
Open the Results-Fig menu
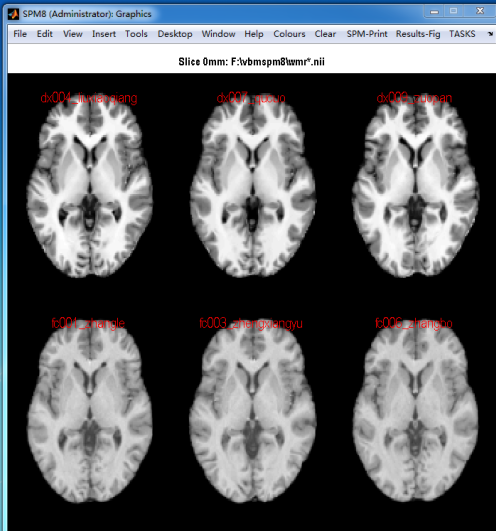pyautogui.click(x=418, y=34)
